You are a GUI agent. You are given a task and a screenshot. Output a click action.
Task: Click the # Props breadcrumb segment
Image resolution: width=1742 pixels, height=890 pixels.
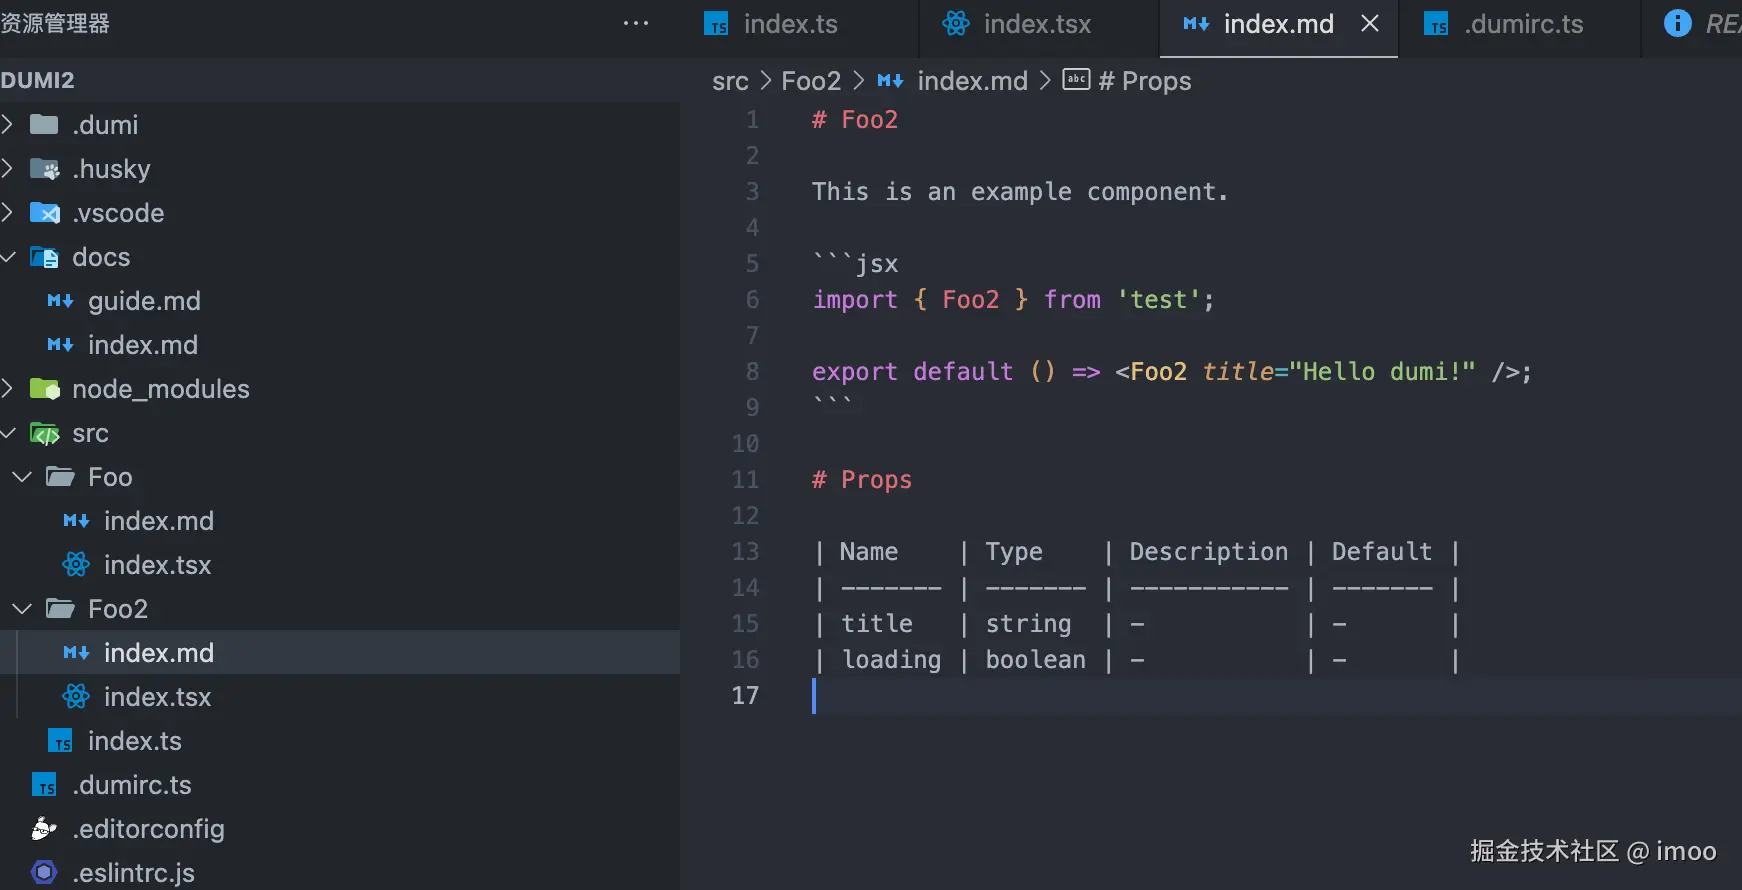coord(1145,81)
